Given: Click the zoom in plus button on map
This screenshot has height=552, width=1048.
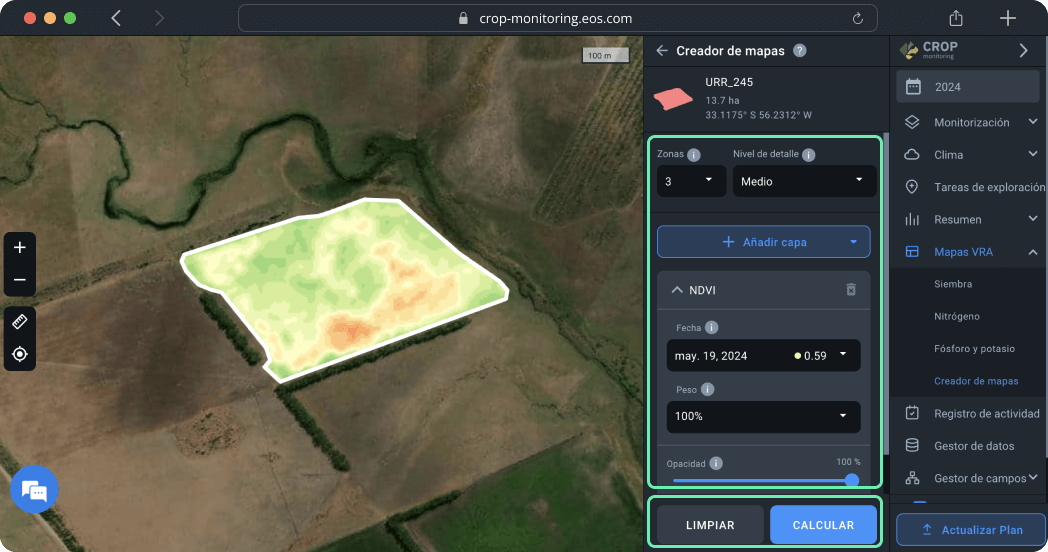Looking at the screenshot, I should [x=20, y=247].
